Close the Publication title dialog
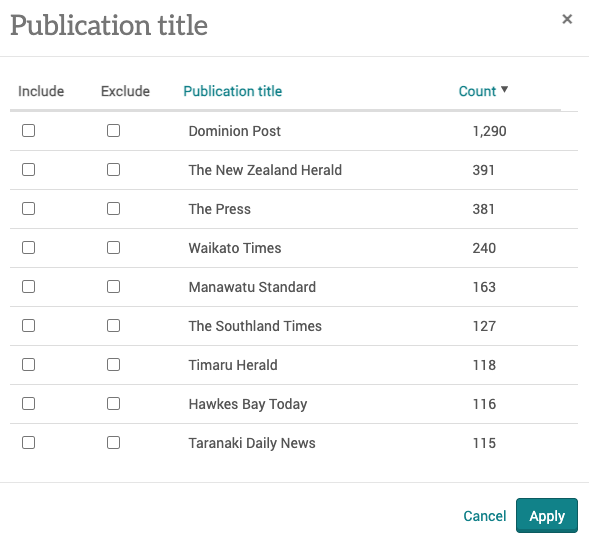The image size is (589, 544). pyautogui.click(x=567, y=19)
